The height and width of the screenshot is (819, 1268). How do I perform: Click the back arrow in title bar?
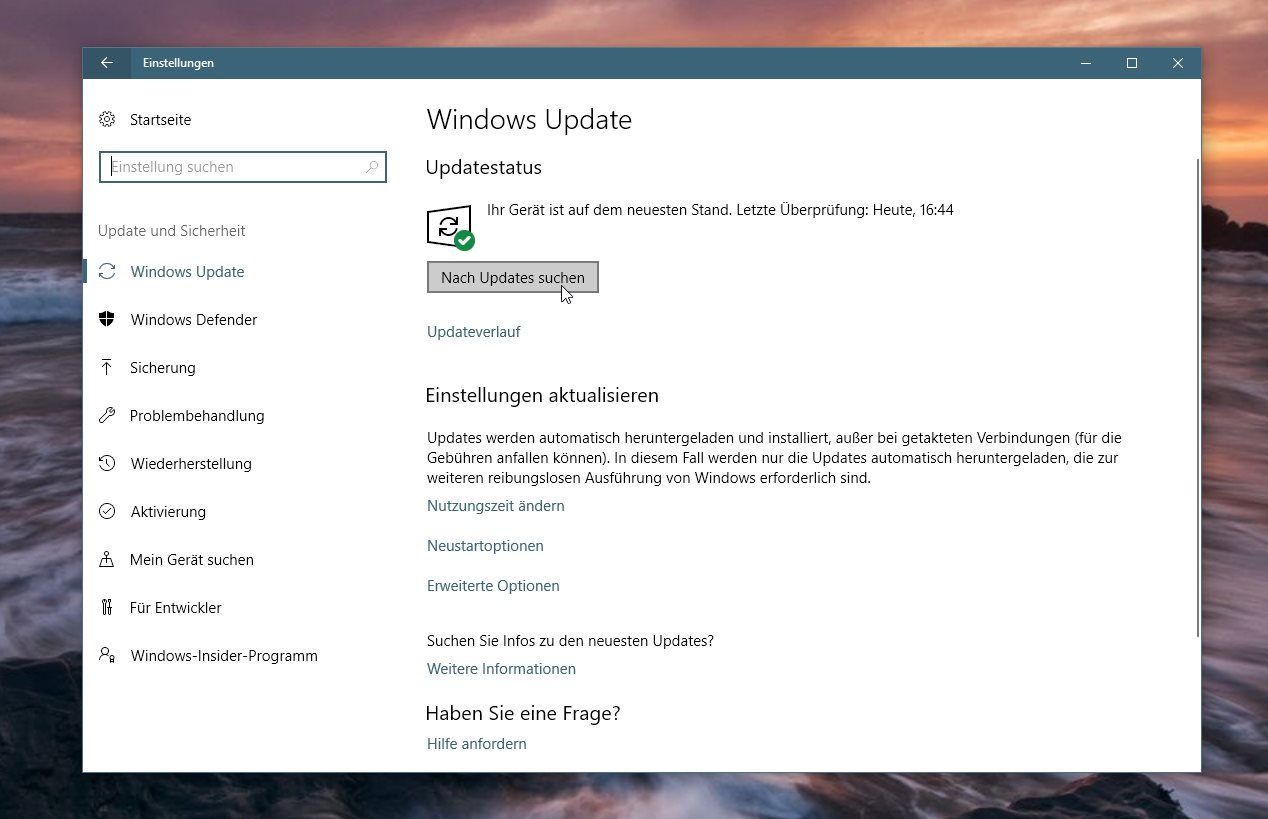click(x=107, y=63)
